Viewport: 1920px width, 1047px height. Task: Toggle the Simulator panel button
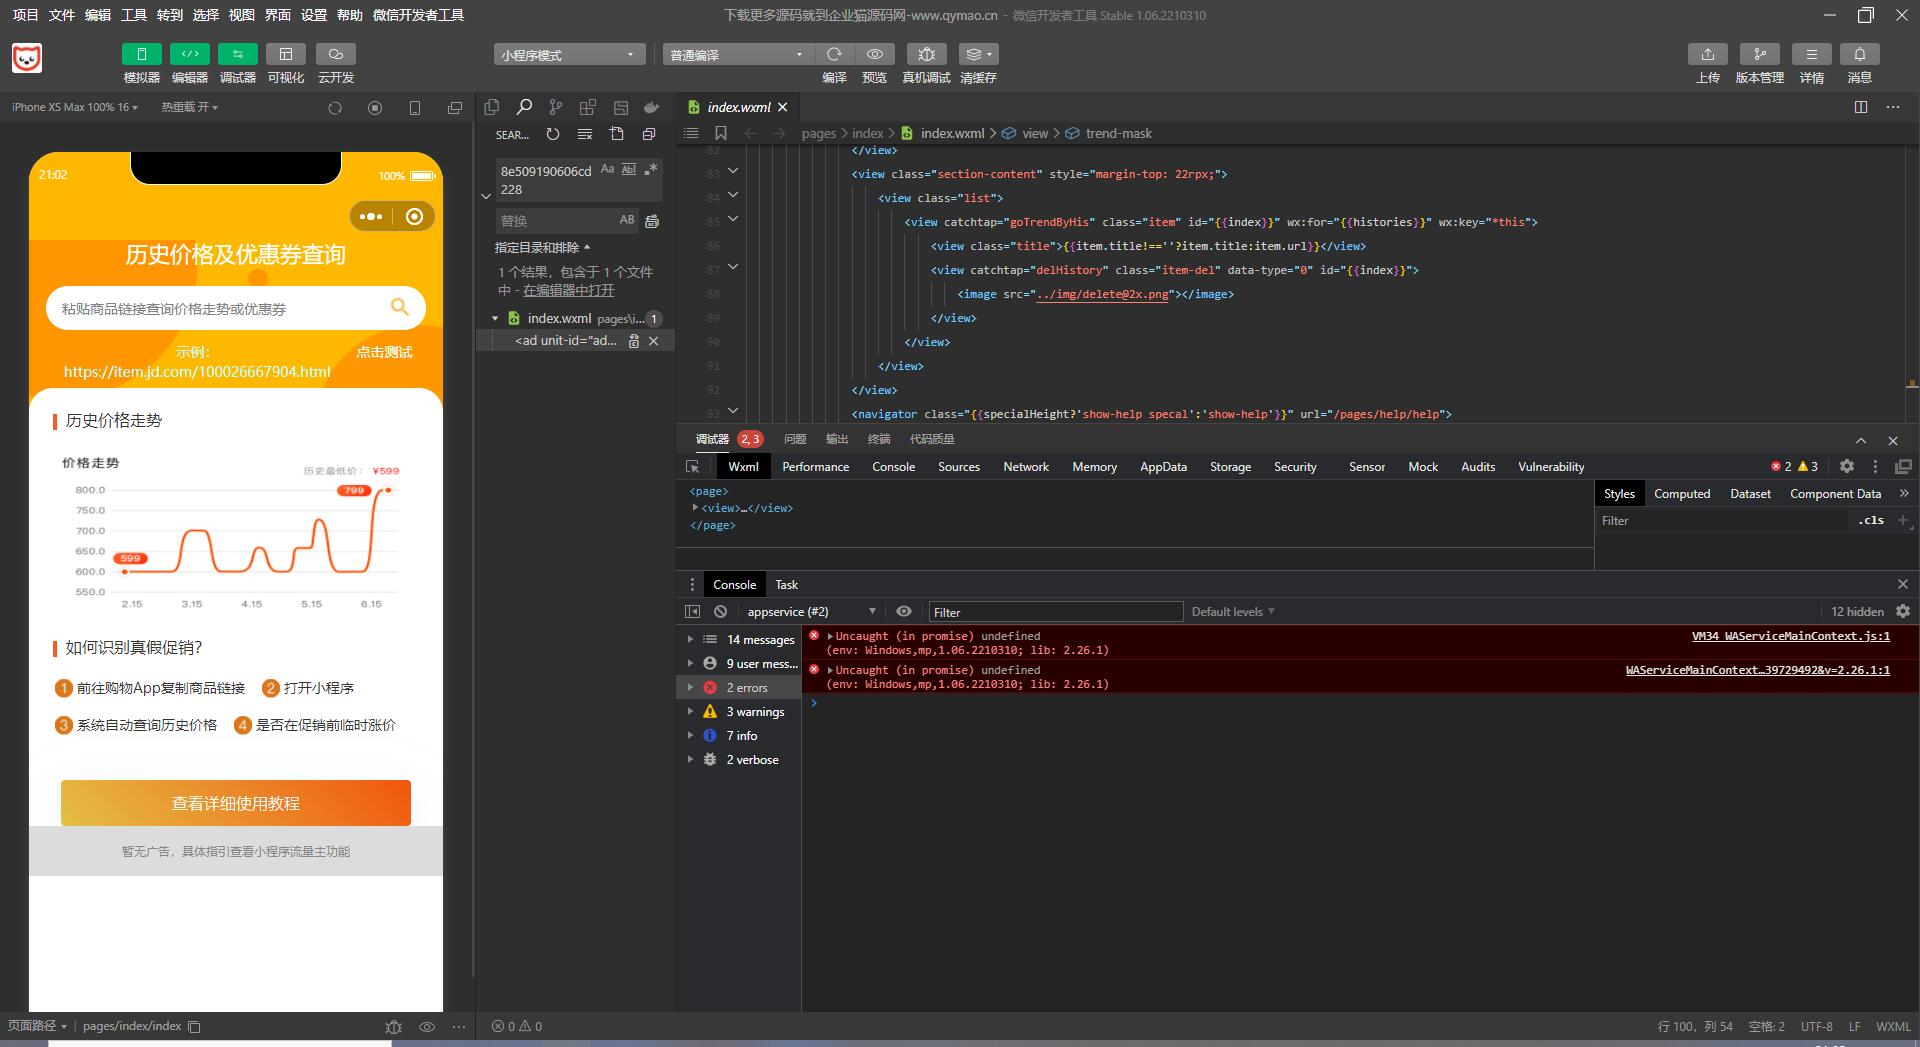[x=141, y=54]
